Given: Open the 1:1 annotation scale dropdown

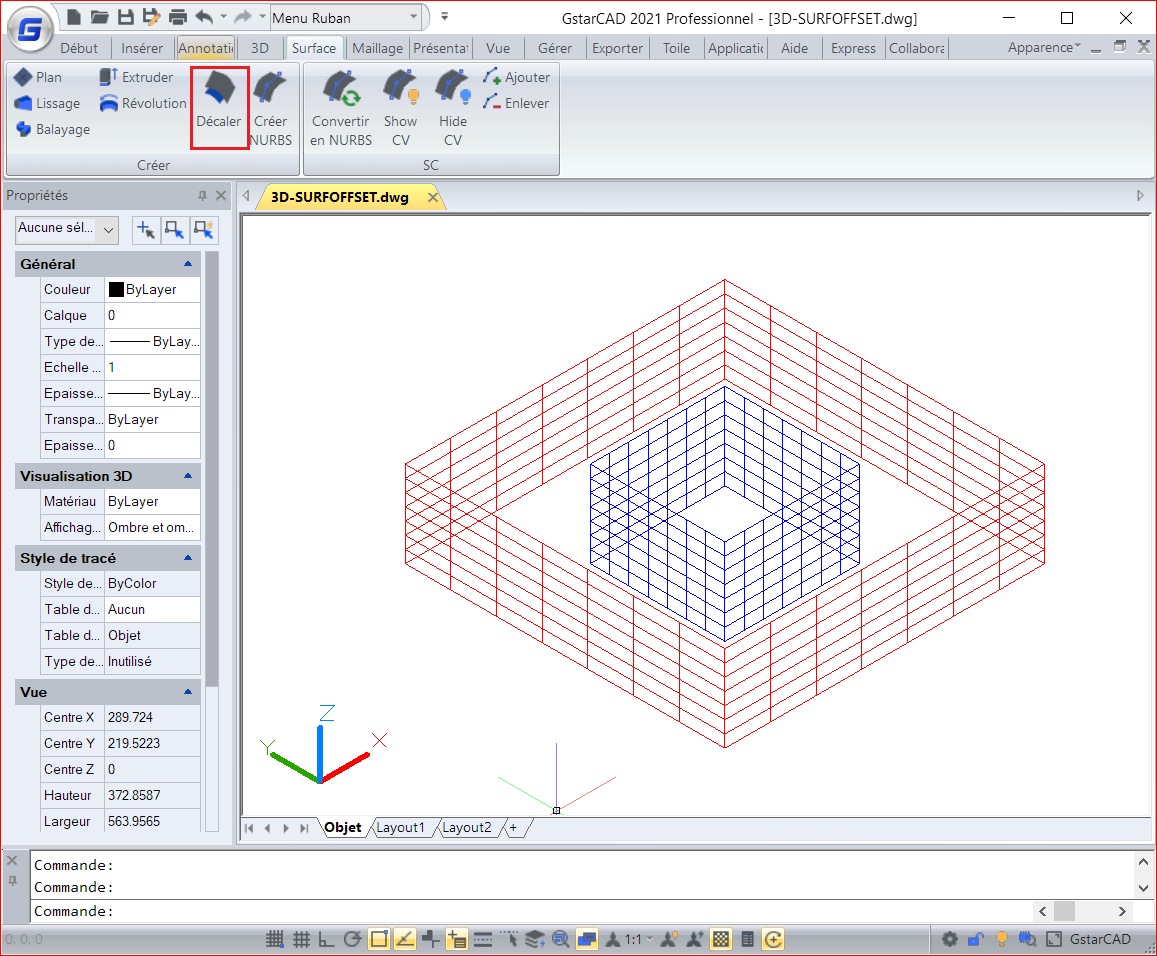Looking at the screenshot, I should 639,939.
